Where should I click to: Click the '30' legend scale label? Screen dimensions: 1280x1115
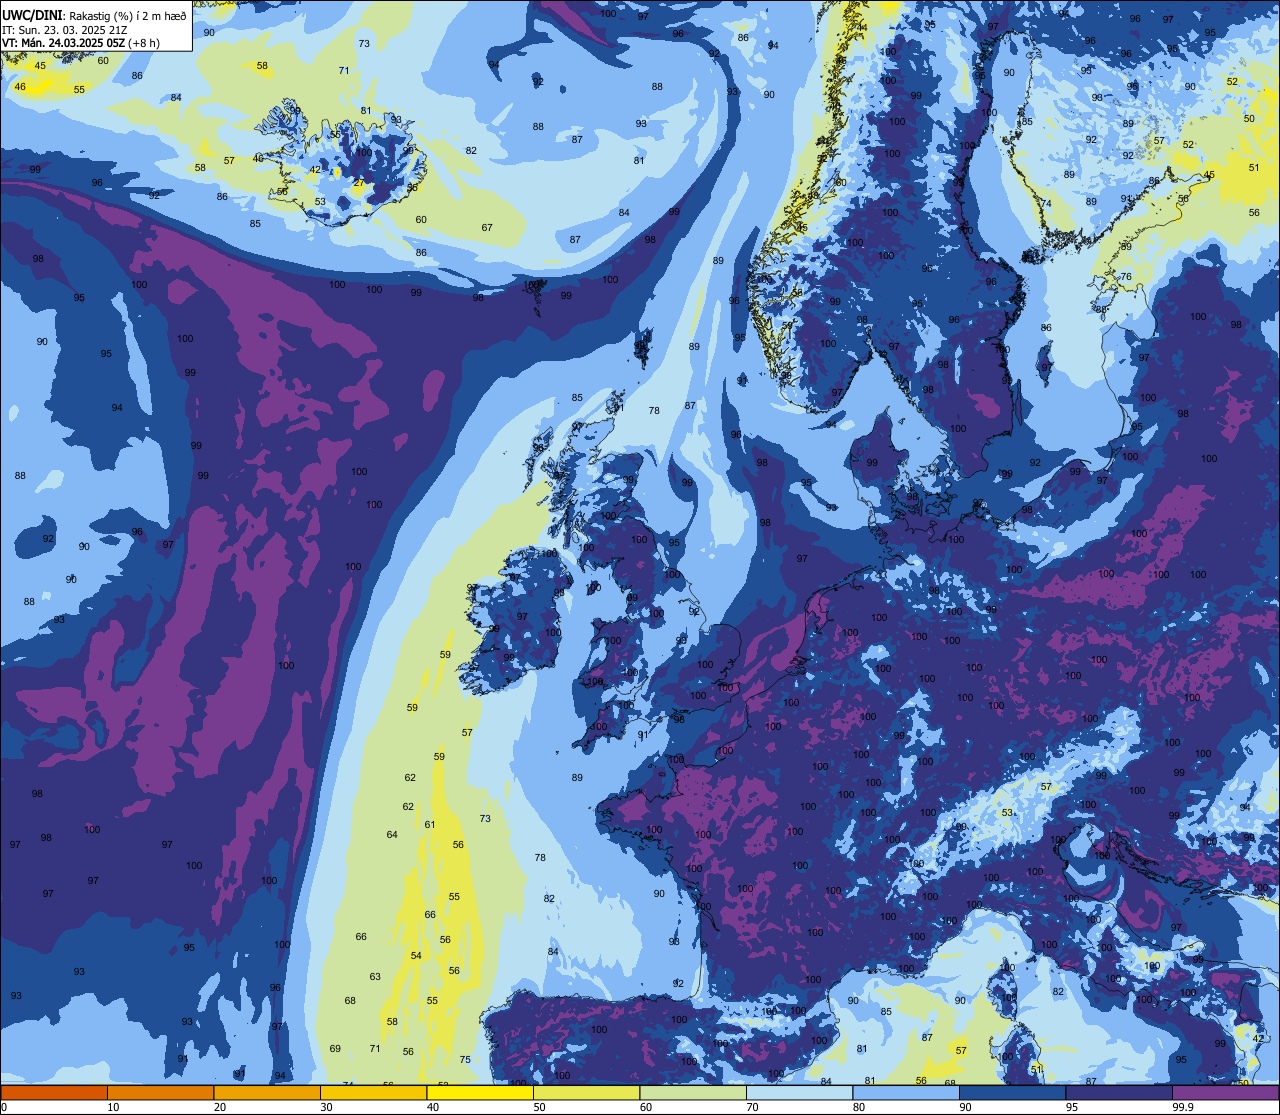326,1107
